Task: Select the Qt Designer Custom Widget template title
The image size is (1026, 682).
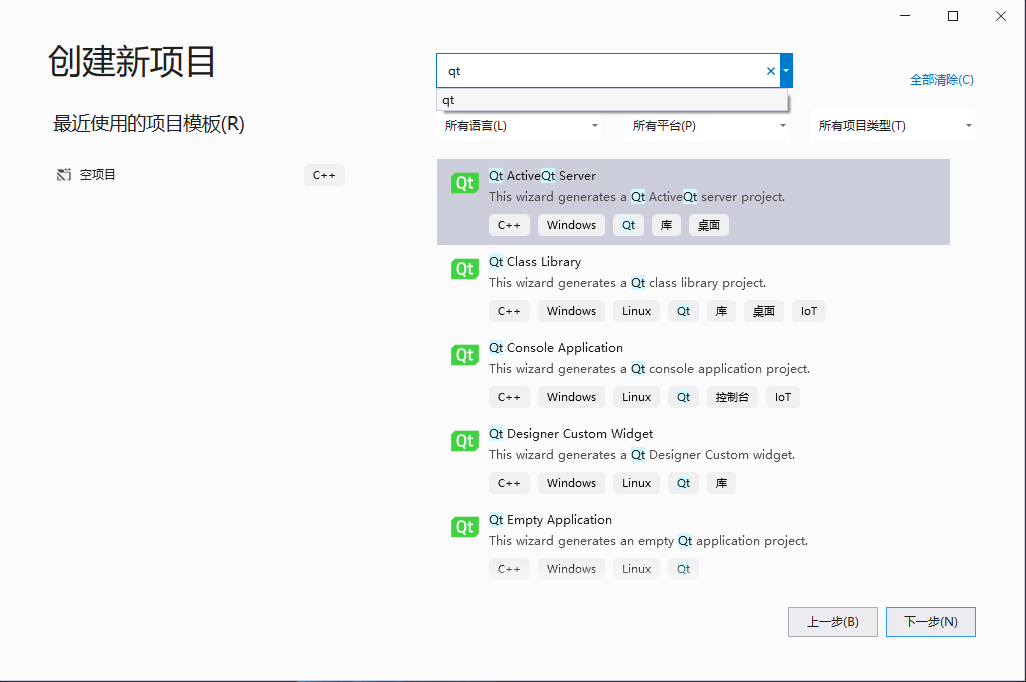Action: (571, 433)
